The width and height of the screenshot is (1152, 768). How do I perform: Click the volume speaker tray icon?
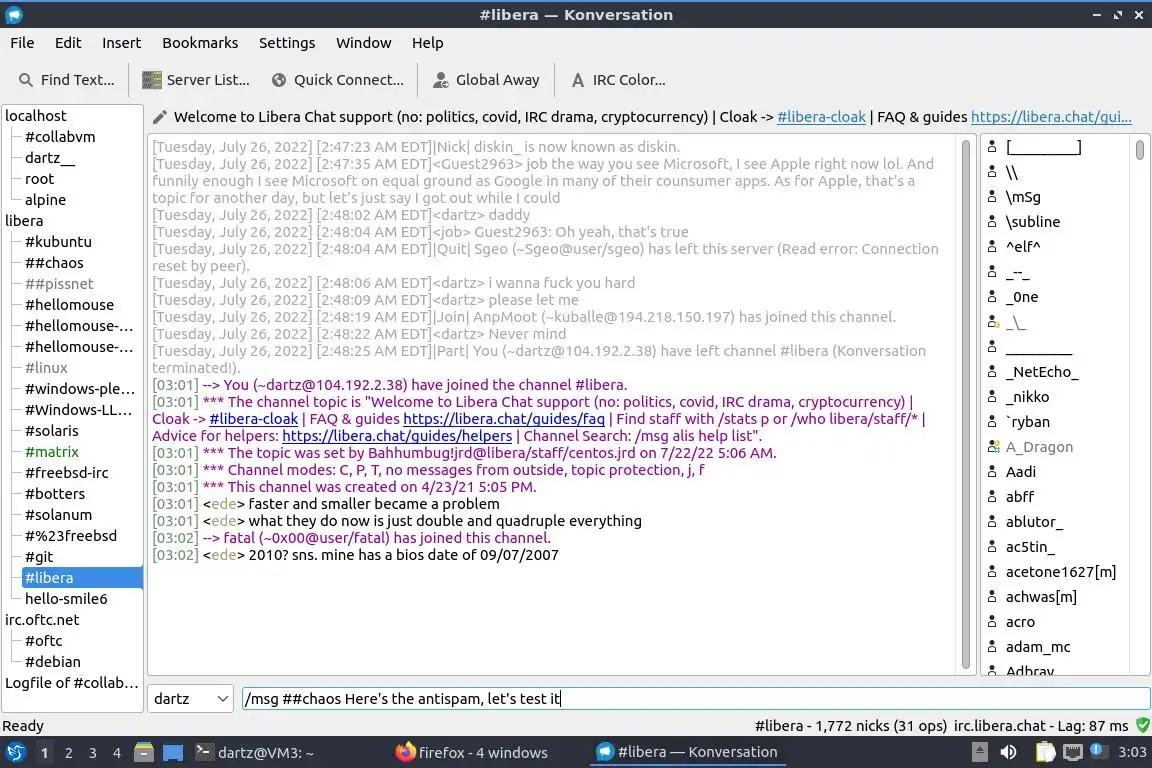point(1009,752)
